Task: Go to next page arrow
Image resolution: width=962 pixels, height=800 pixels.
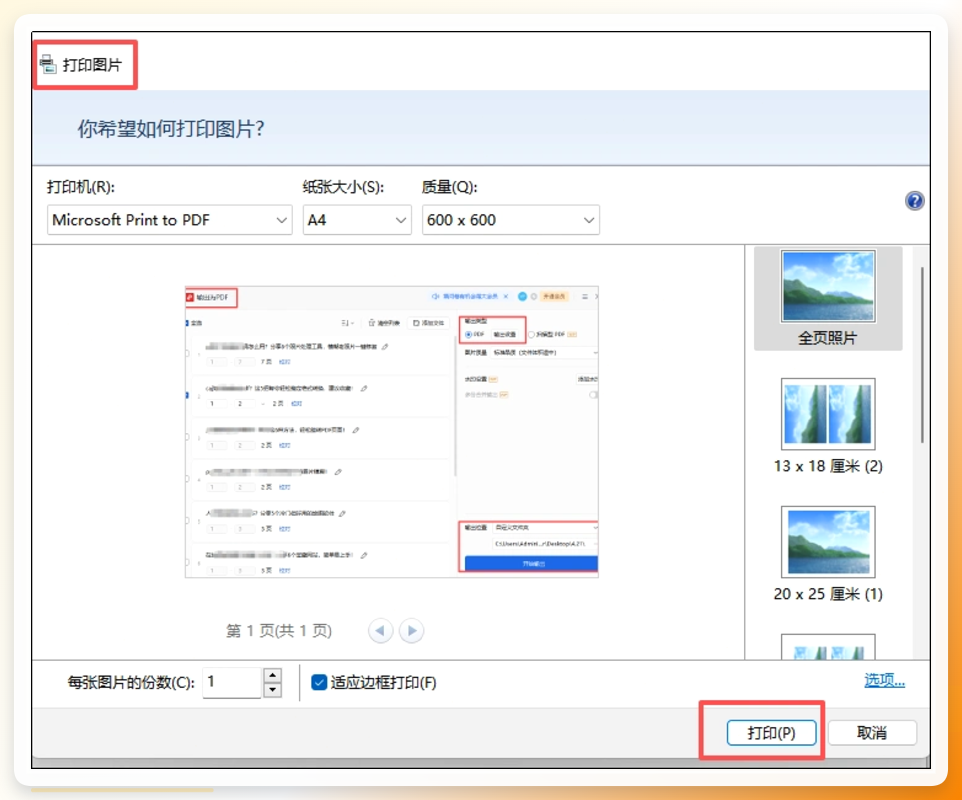Action: coord(412,631)
